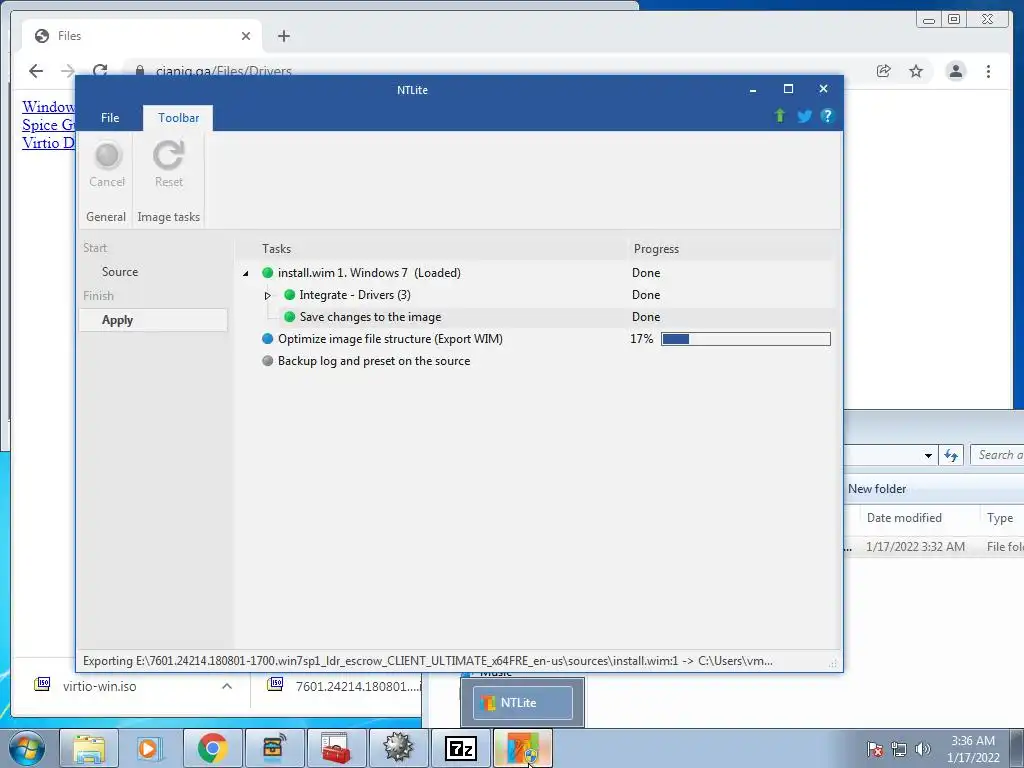The height and width of the screenshot is (768, 1024).
Task: Click the Export WIM progress bar
Action: pos(746,338)
